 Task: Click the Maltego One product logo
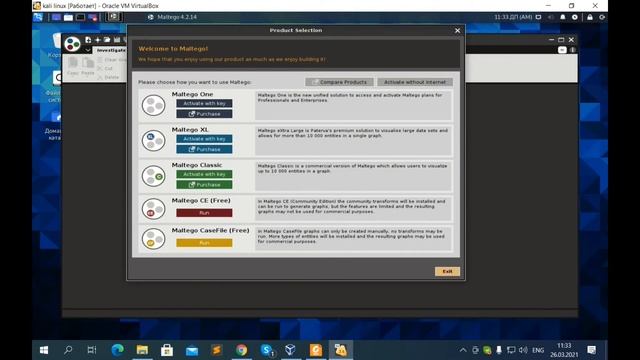tap(153, 105)
